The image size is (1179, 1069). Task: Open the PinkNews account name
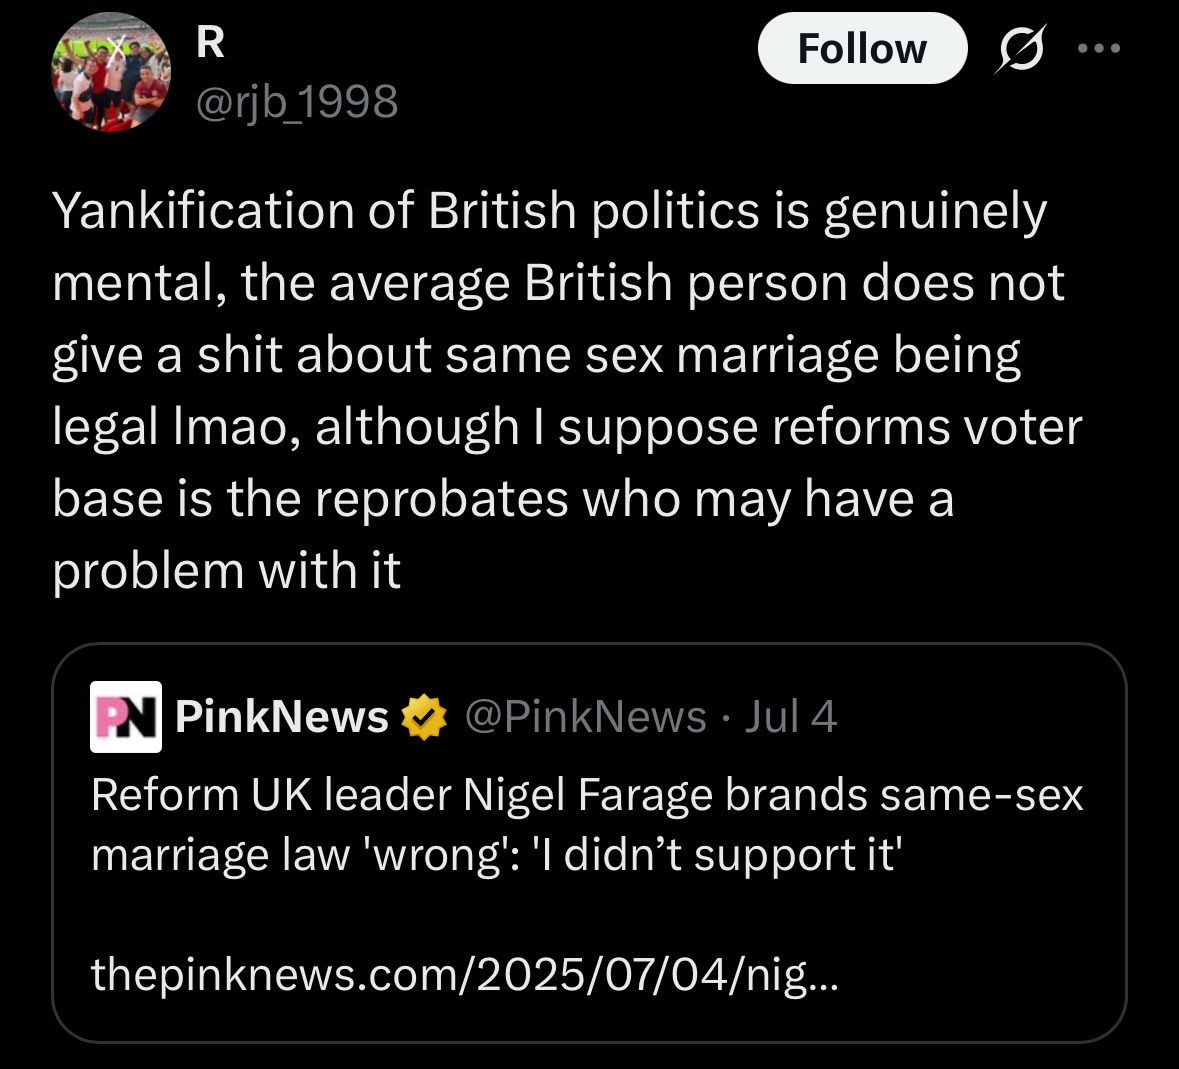[282, 716]
